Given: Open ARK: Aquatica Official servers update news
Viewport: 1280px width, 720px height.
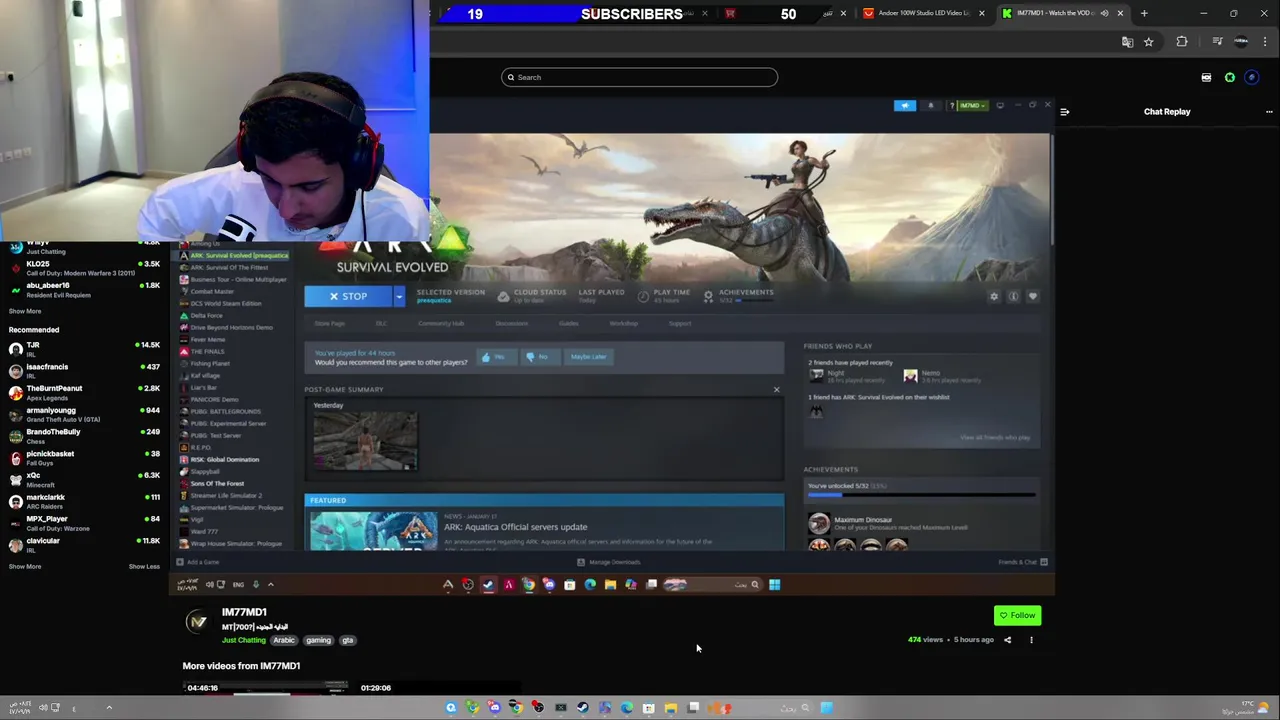Looking at the screenshot, I should pyautogui.click(x=515, y=527).
